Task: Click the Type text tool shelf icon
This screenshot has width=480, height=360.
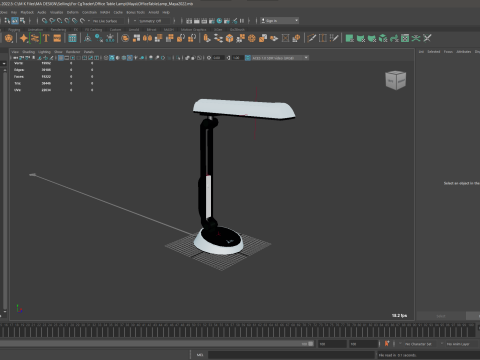Action: tap(46, 38)
